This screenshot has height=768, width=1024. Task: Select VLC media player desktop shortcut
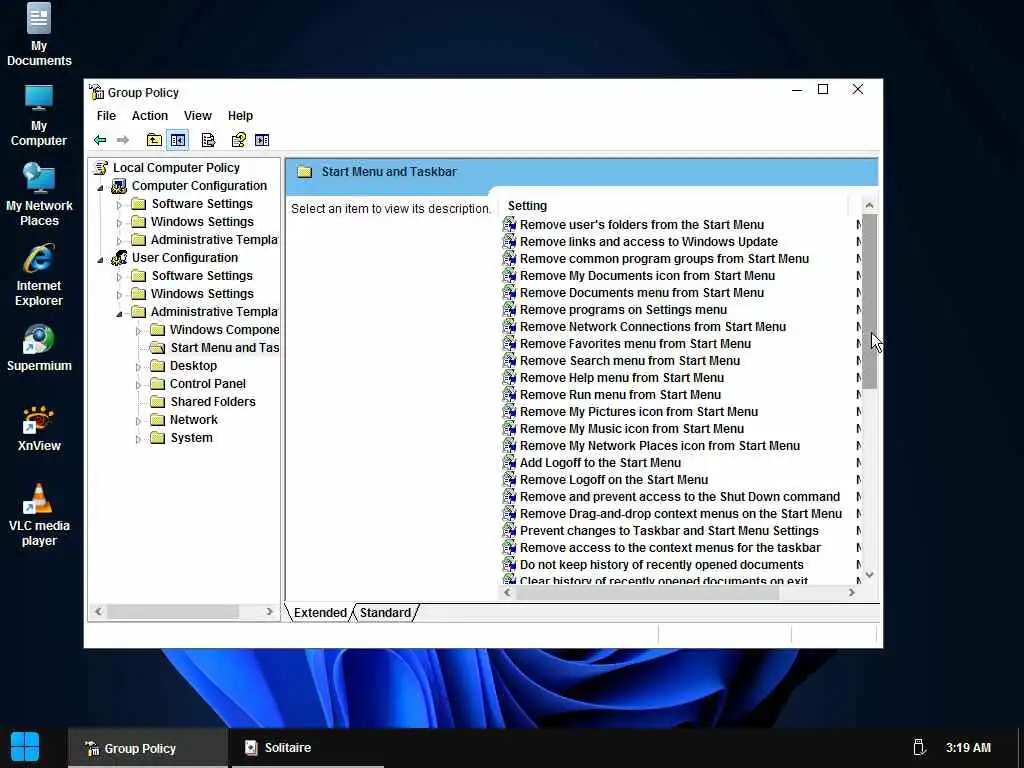[x=39, y=515]
